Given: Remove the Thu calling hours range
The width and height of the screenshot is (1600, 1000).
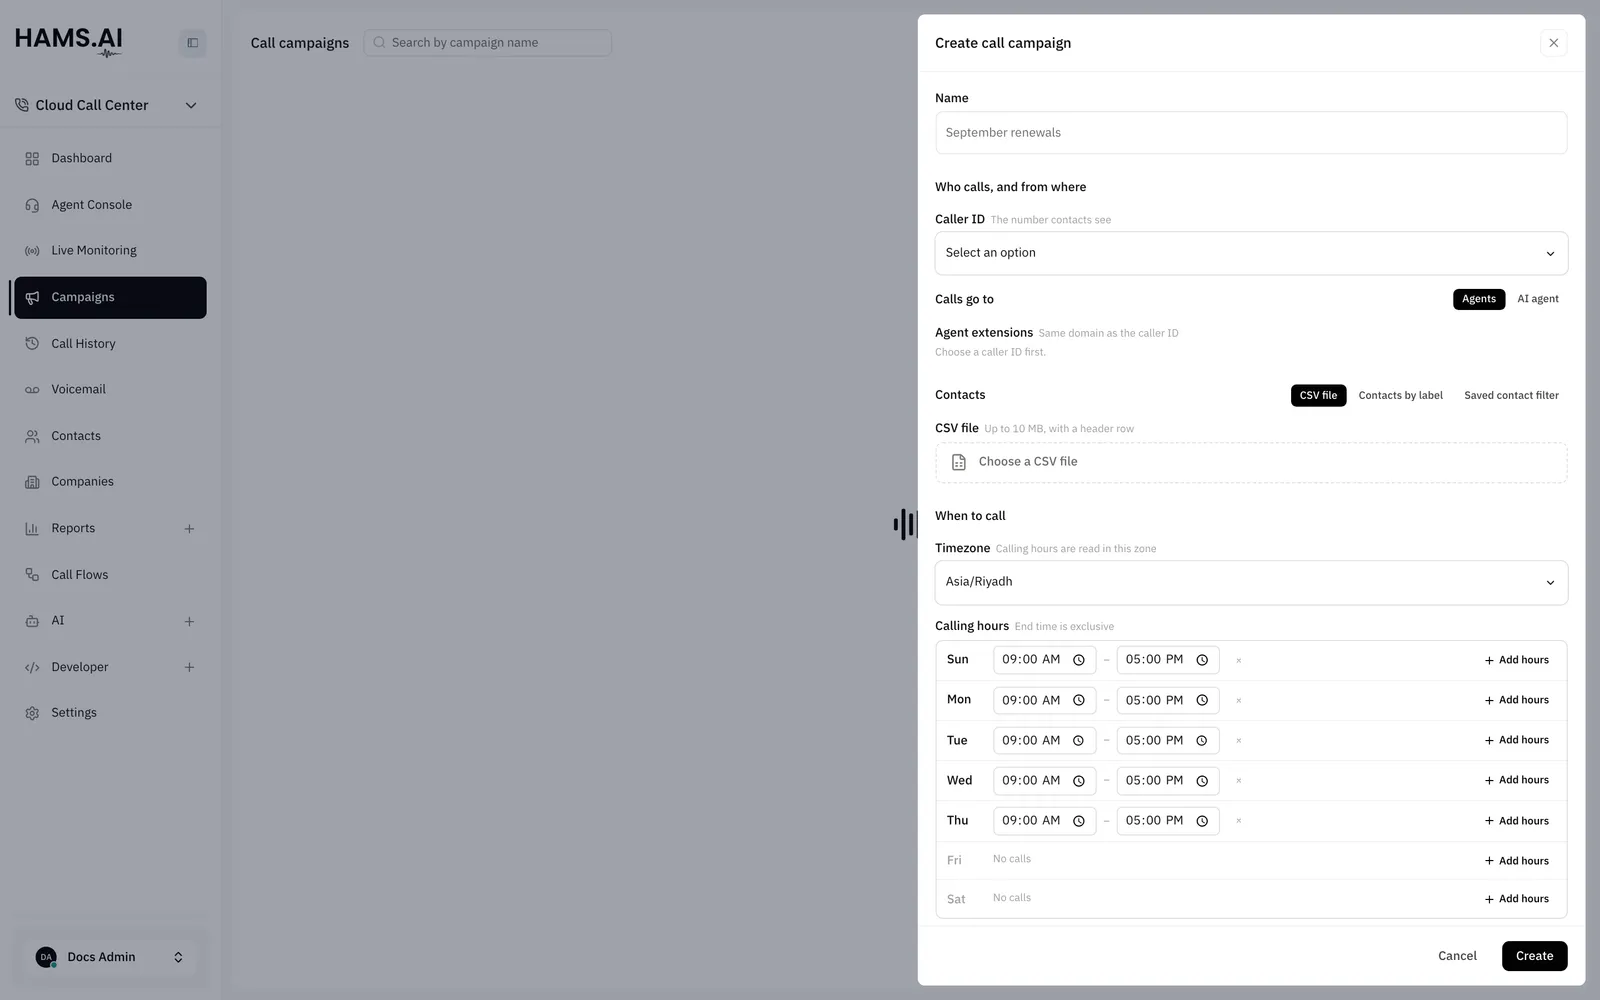Looking at the screenshot, I should [1239, 821].
